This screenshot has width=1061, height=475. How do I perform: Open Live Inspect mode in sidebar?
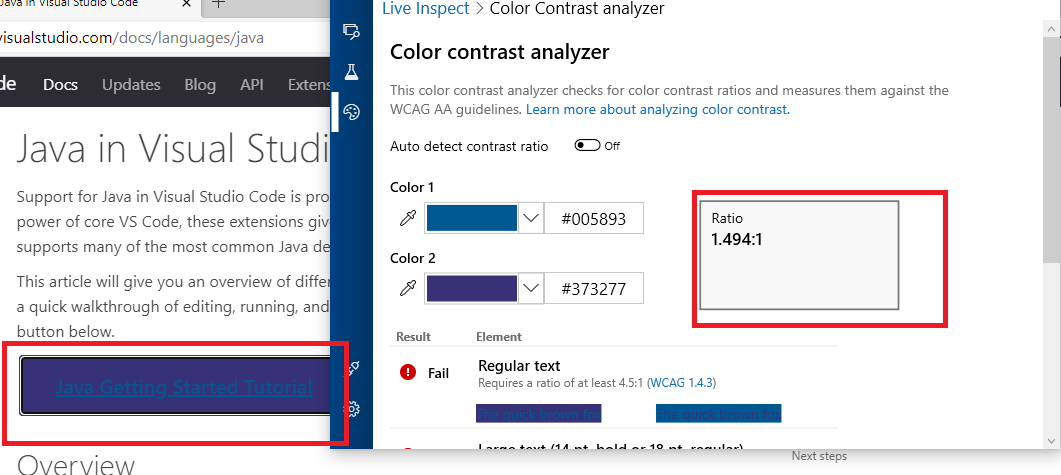click(351, 30)
